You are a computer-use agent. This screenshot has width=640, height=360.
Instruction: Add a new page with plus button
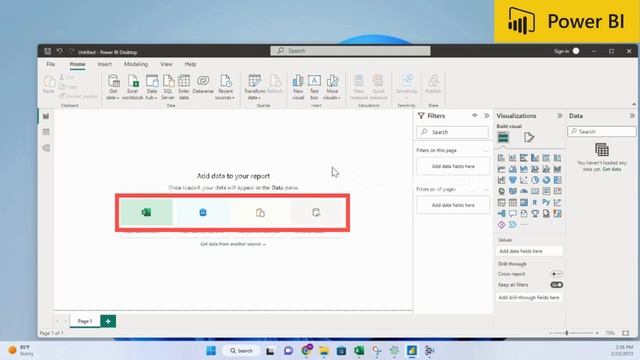point(108,321)
